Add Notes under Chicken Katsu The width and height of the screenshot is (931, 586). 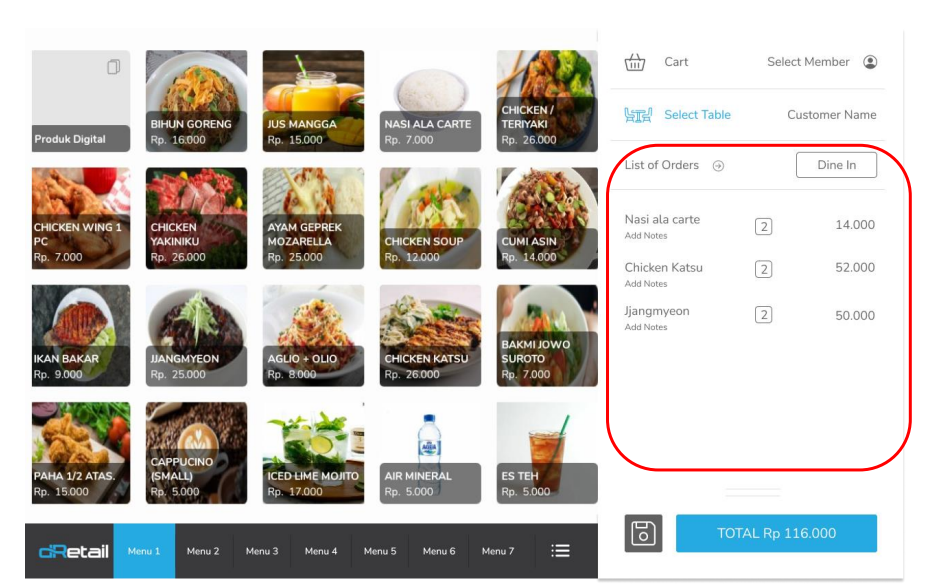[645, 284]
